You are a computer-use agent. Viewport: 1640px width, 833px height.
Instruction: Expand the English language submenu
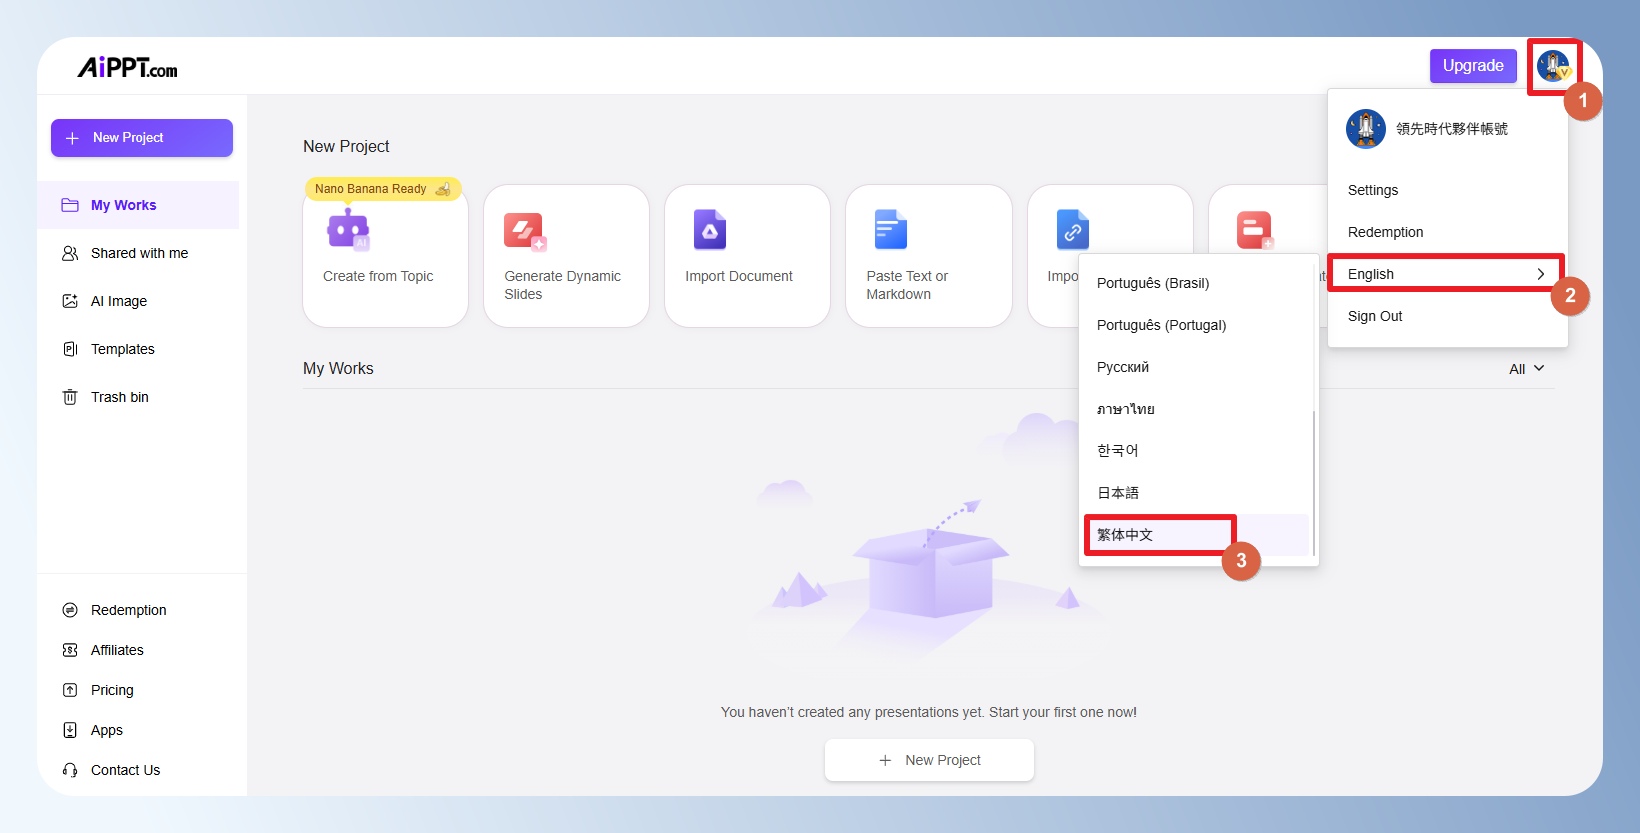point(1445,274)
